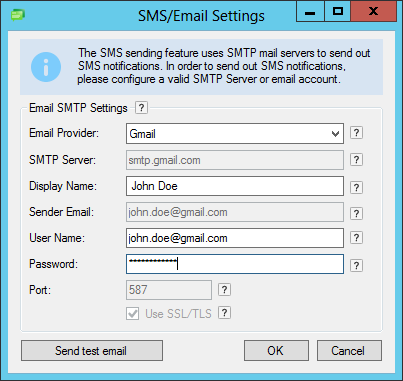Click the blue information icon
This screenshot has width=403, height=381.
click(x=46, y=67)
